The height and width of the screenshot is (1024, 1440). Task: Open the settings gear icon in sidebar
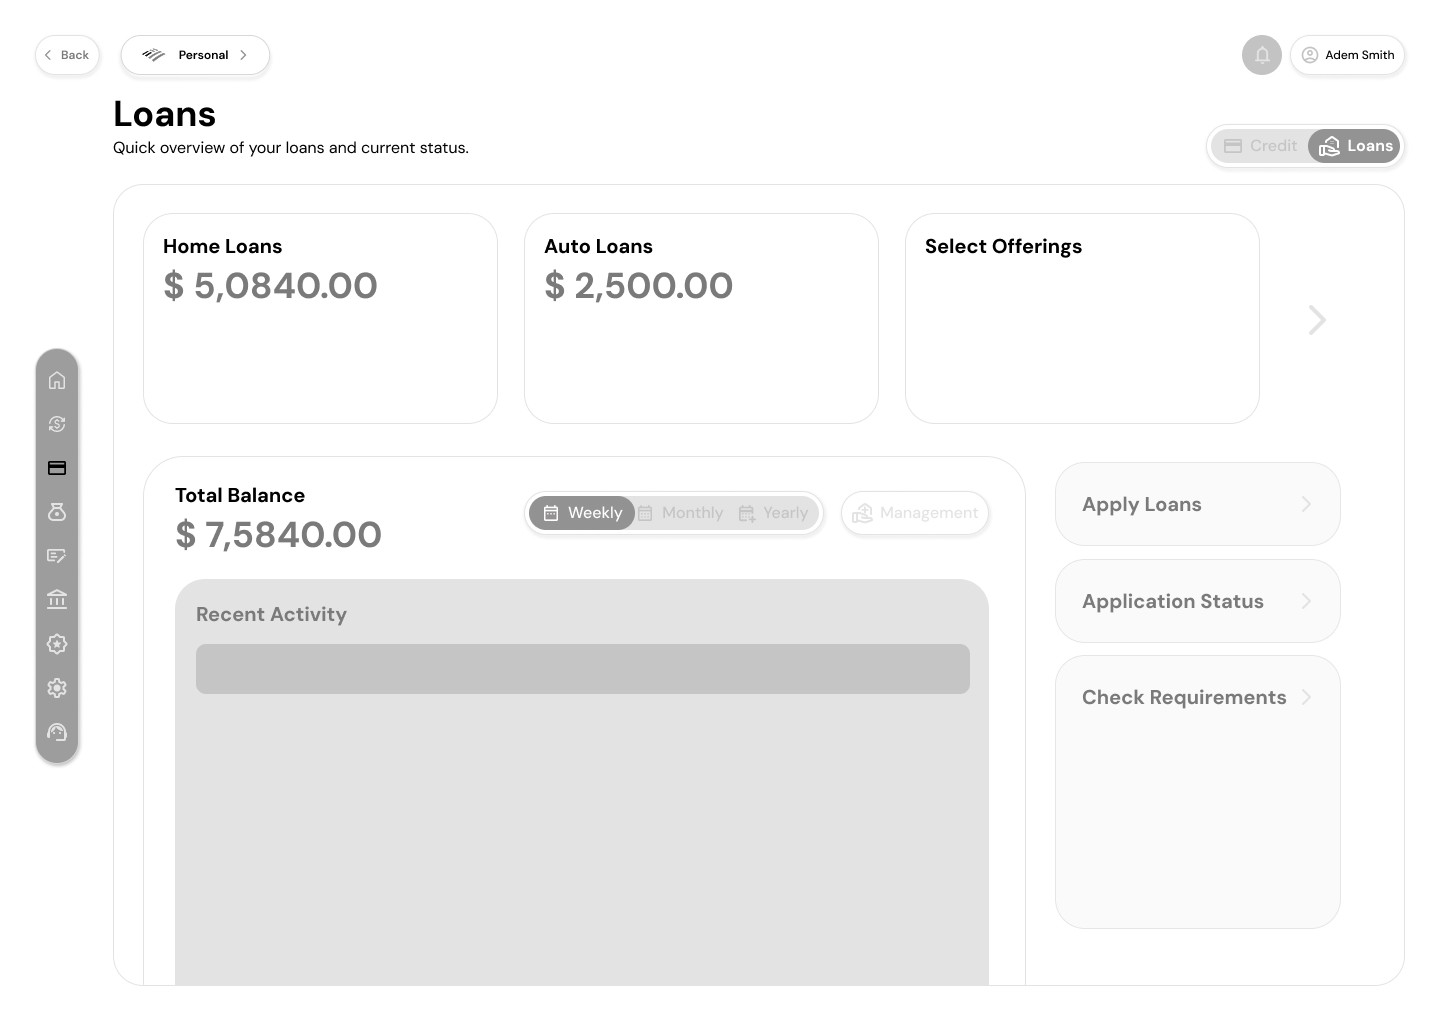(x=57, y=688)
